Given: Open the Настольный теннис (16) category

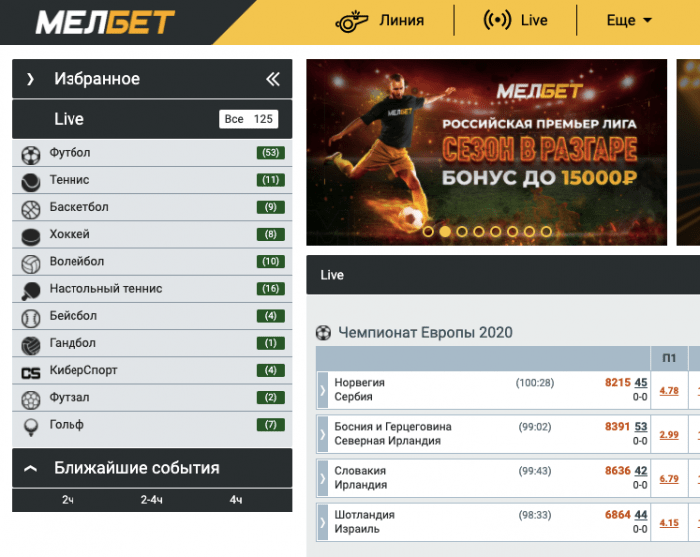Looking at the screenshot, I should click(152, 289).
